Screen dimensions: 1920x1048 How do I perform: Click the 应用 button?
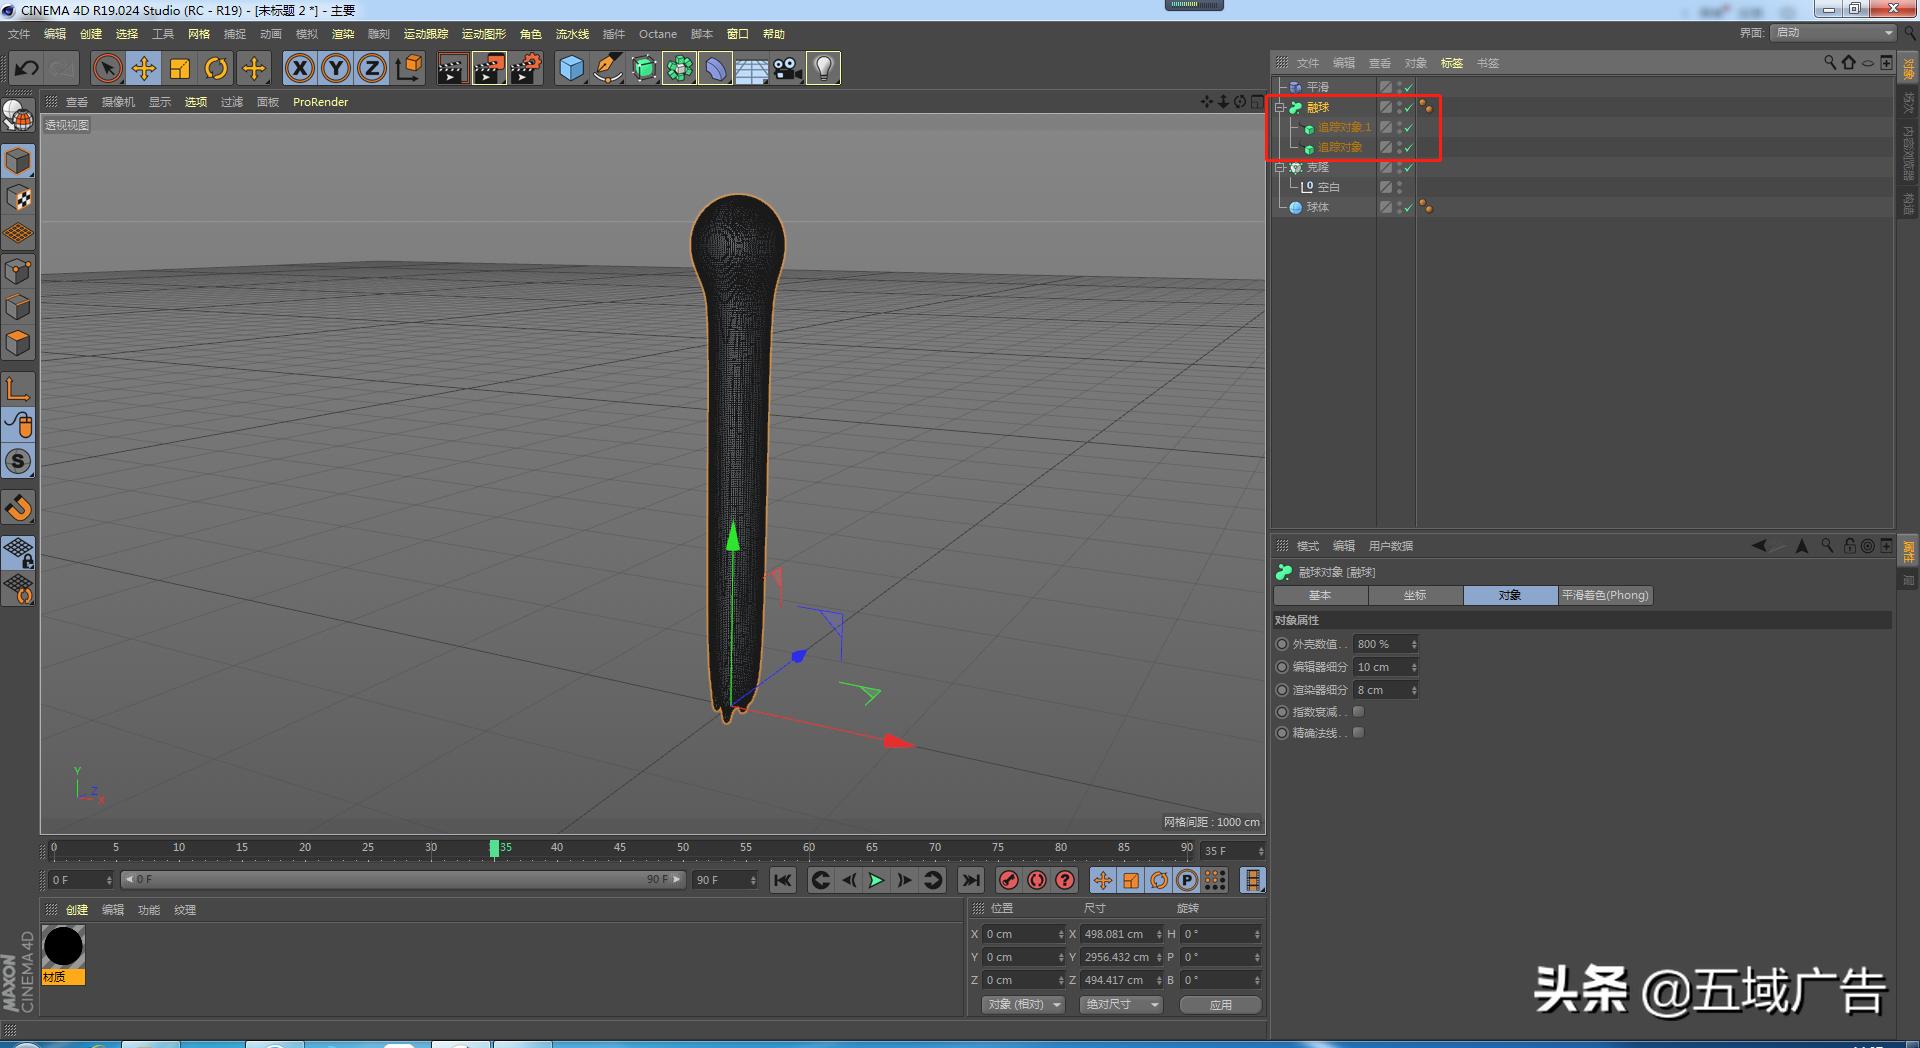pos(1220,1005)
